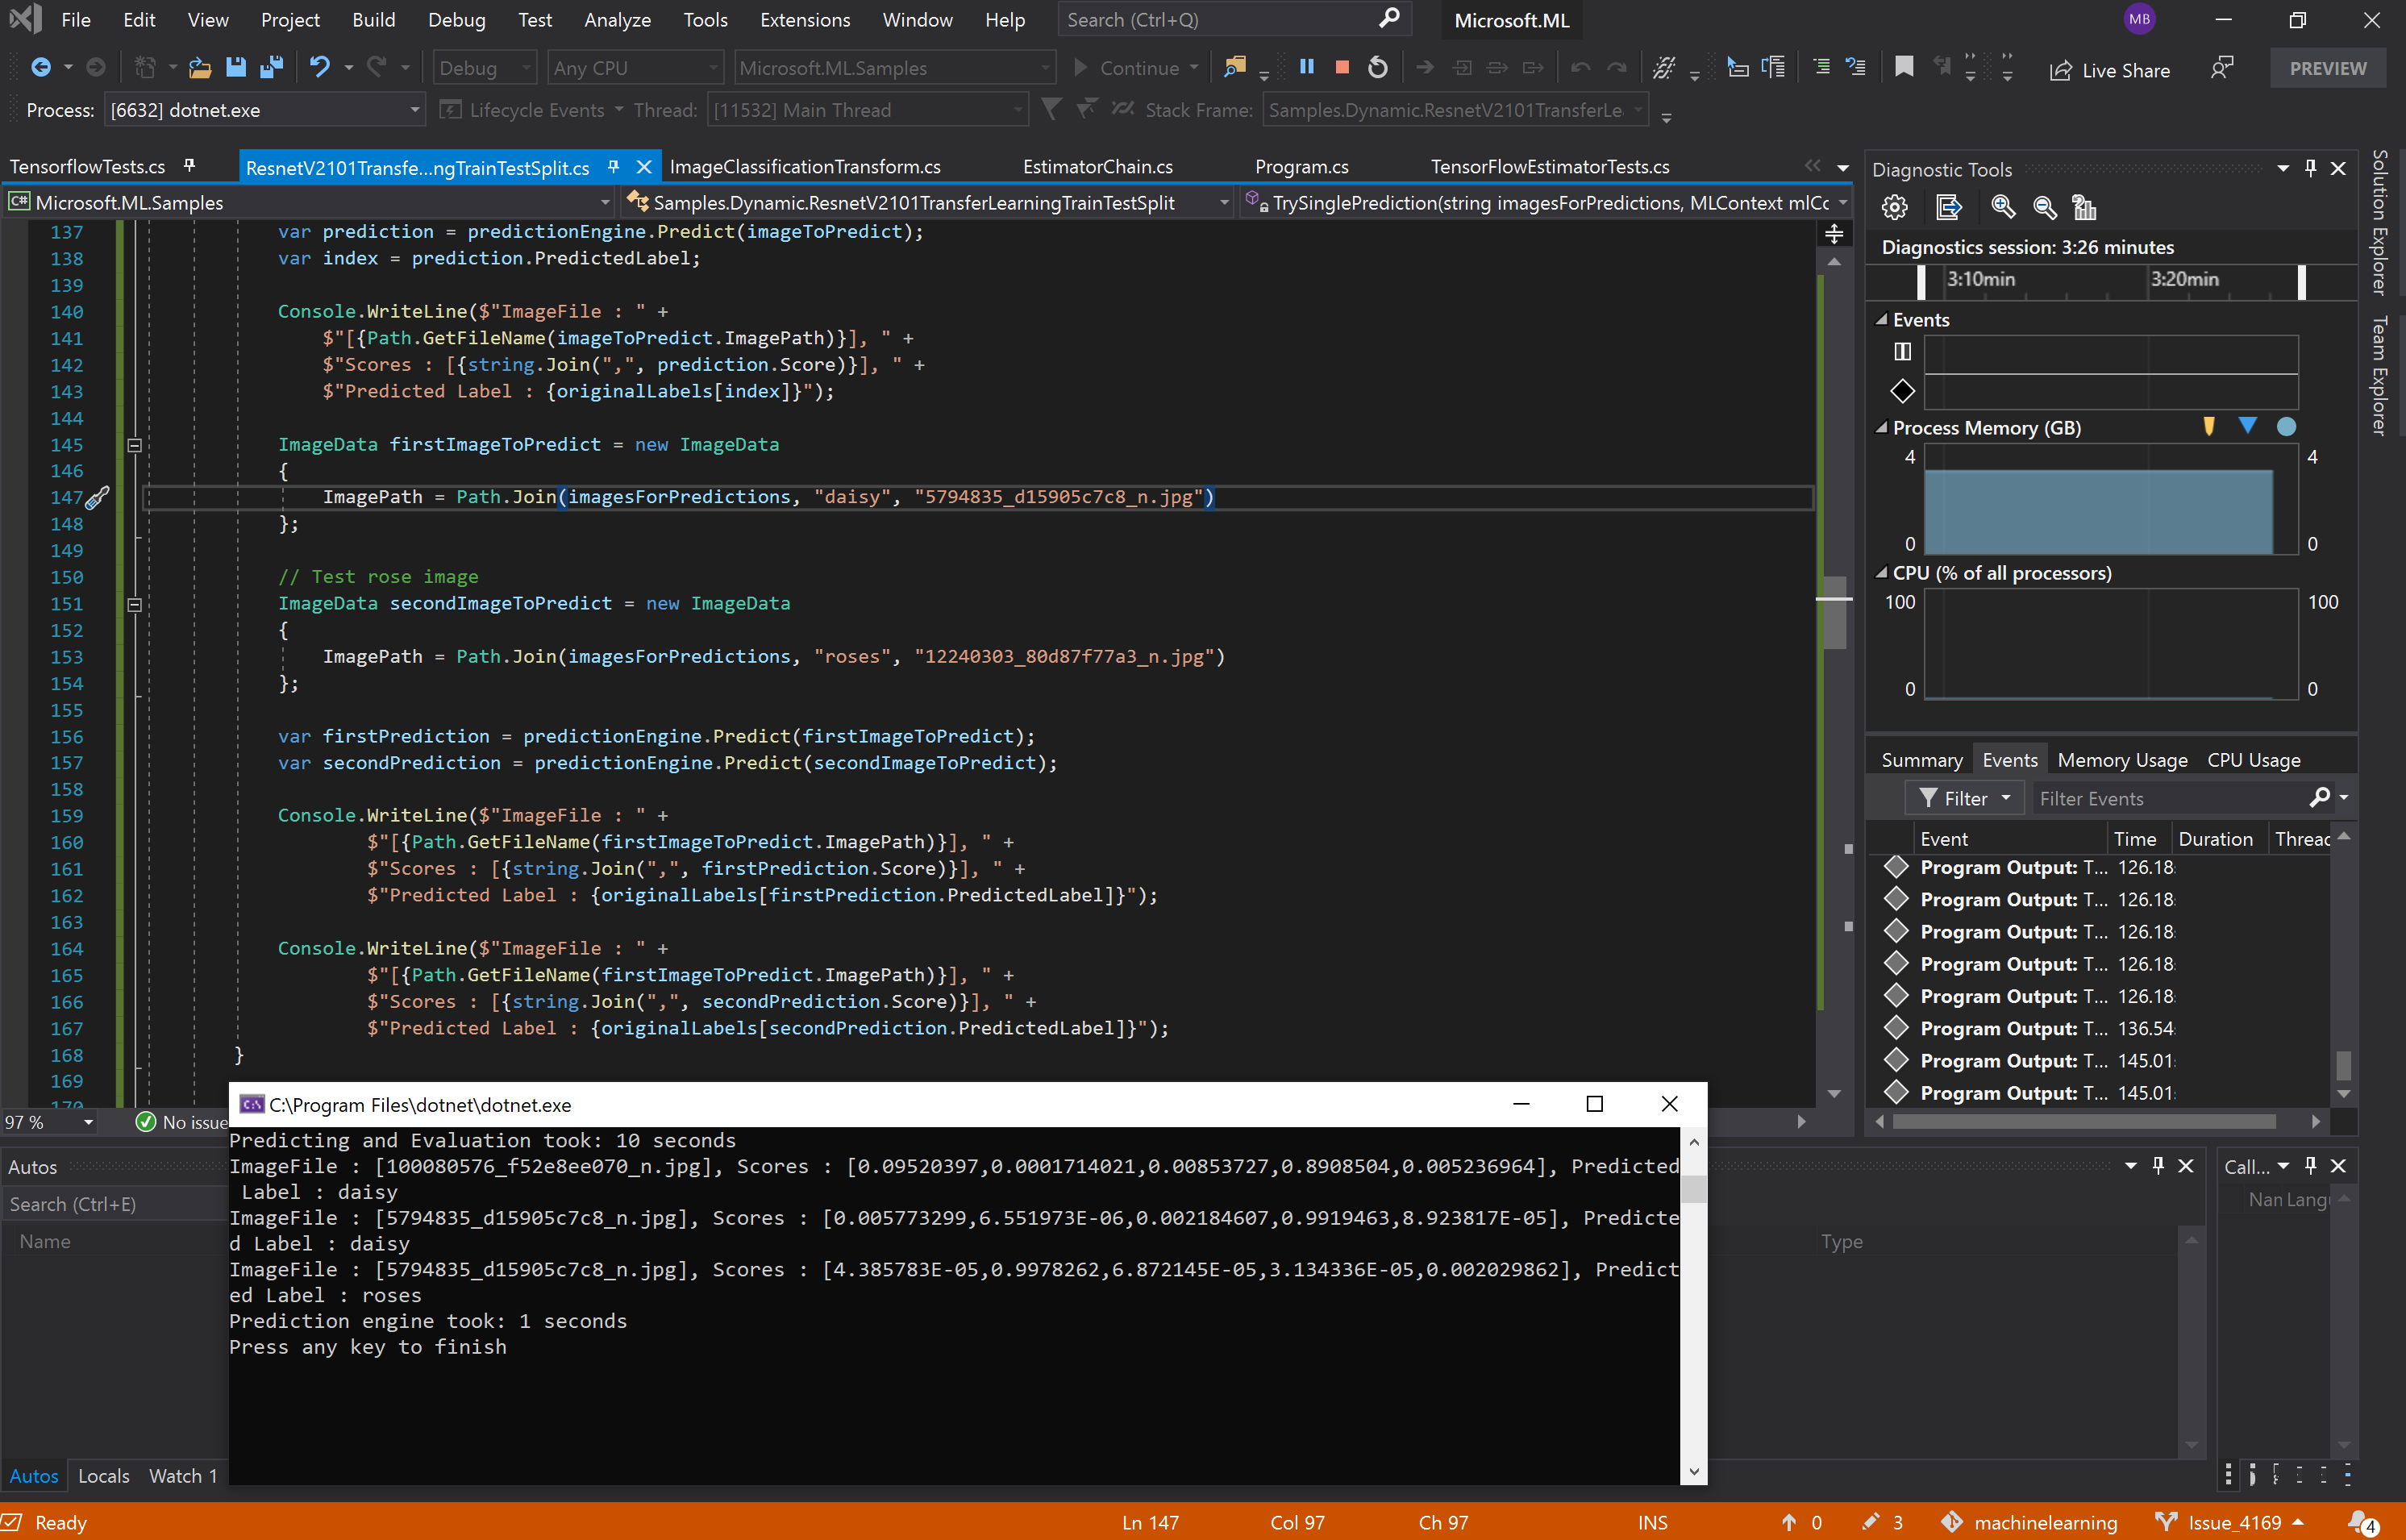The height and width of the screenshot is (1540, 2406).
Task: Stop debugging with the red square button
Action: pos(1342,67)
